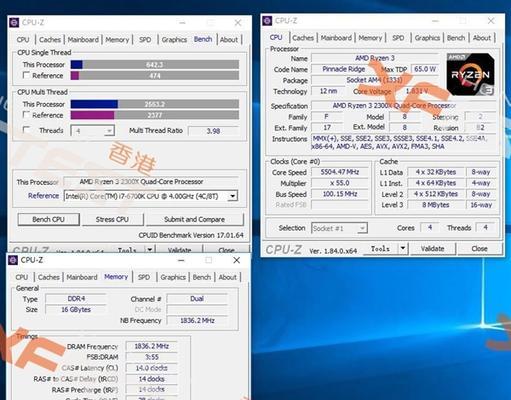
Task: Click the FSB:DRAM value 3:55
Action: point(152,357)
